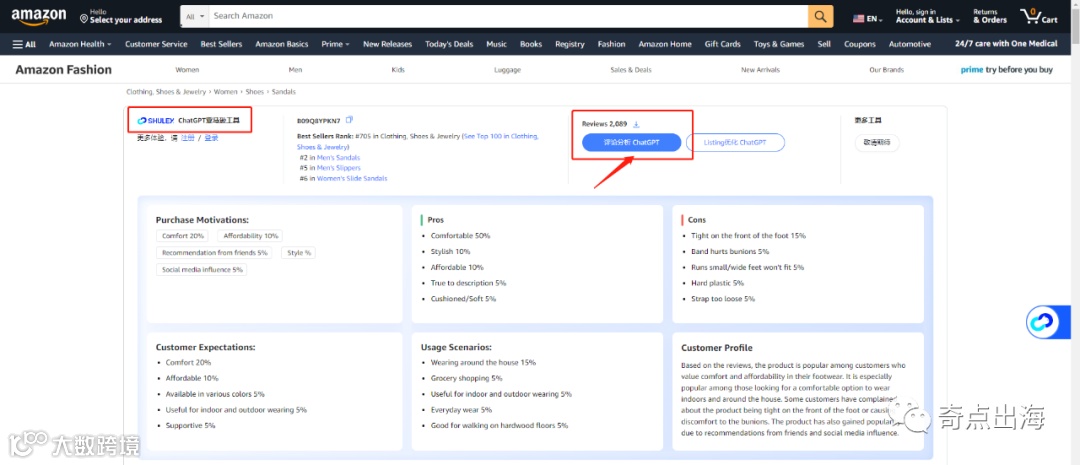
Task: Click Clothing, Shoes & Jewelry breadcrumb
Action: click(166, 92)
